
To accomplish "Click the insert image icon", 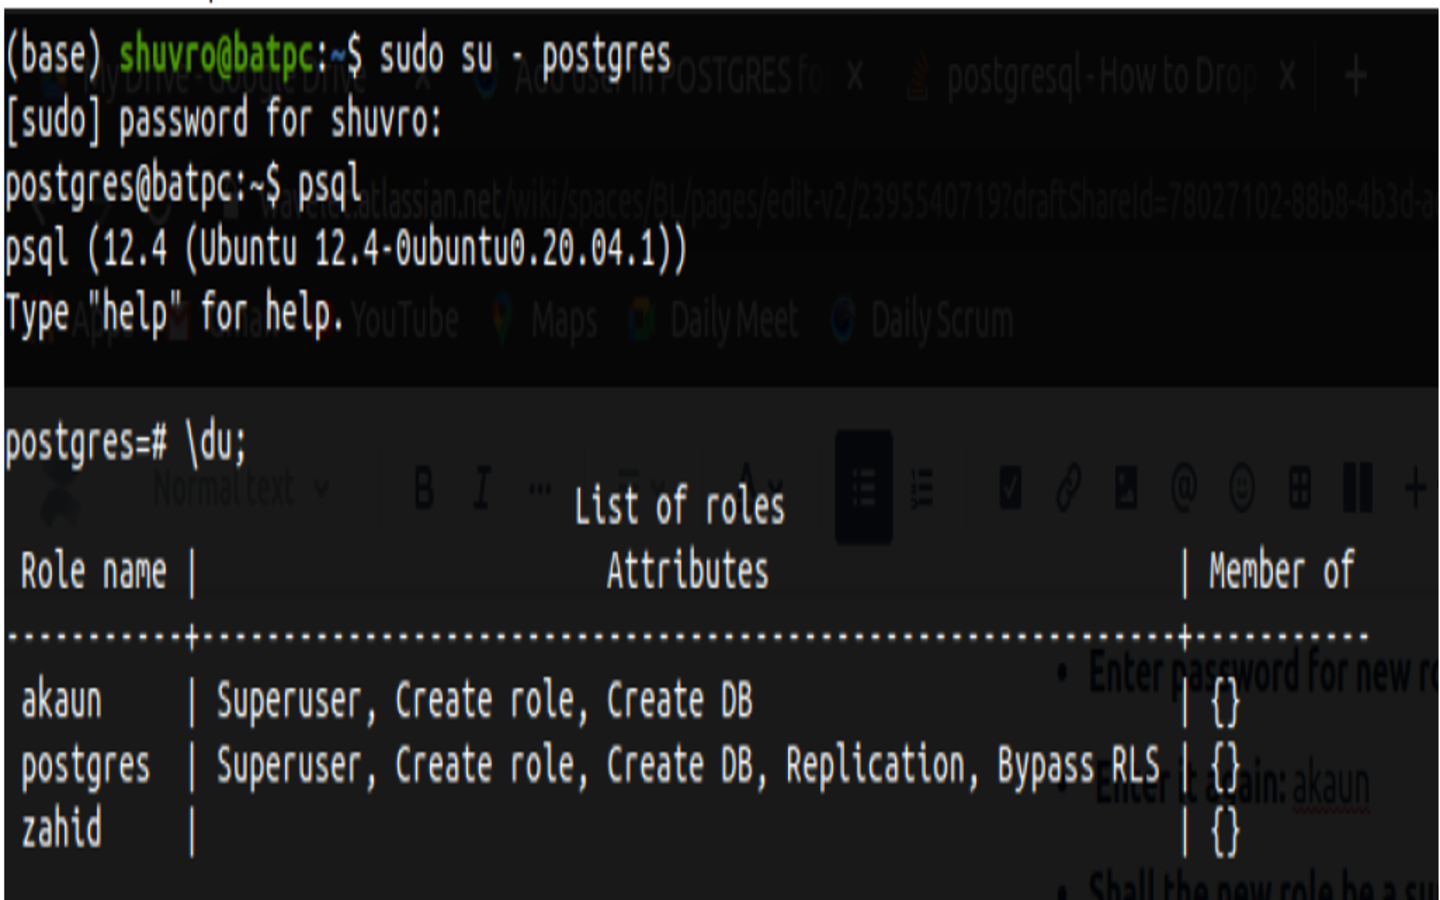I will [x=1126, y=489].
